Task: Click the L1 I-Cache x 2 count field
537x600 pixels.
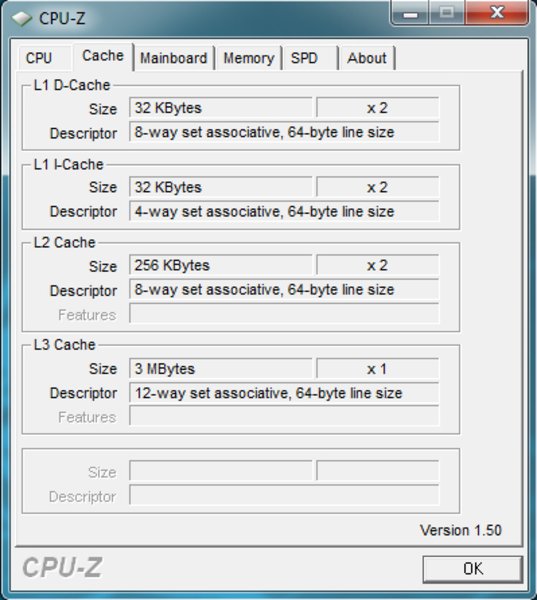Action: [377, 187]
